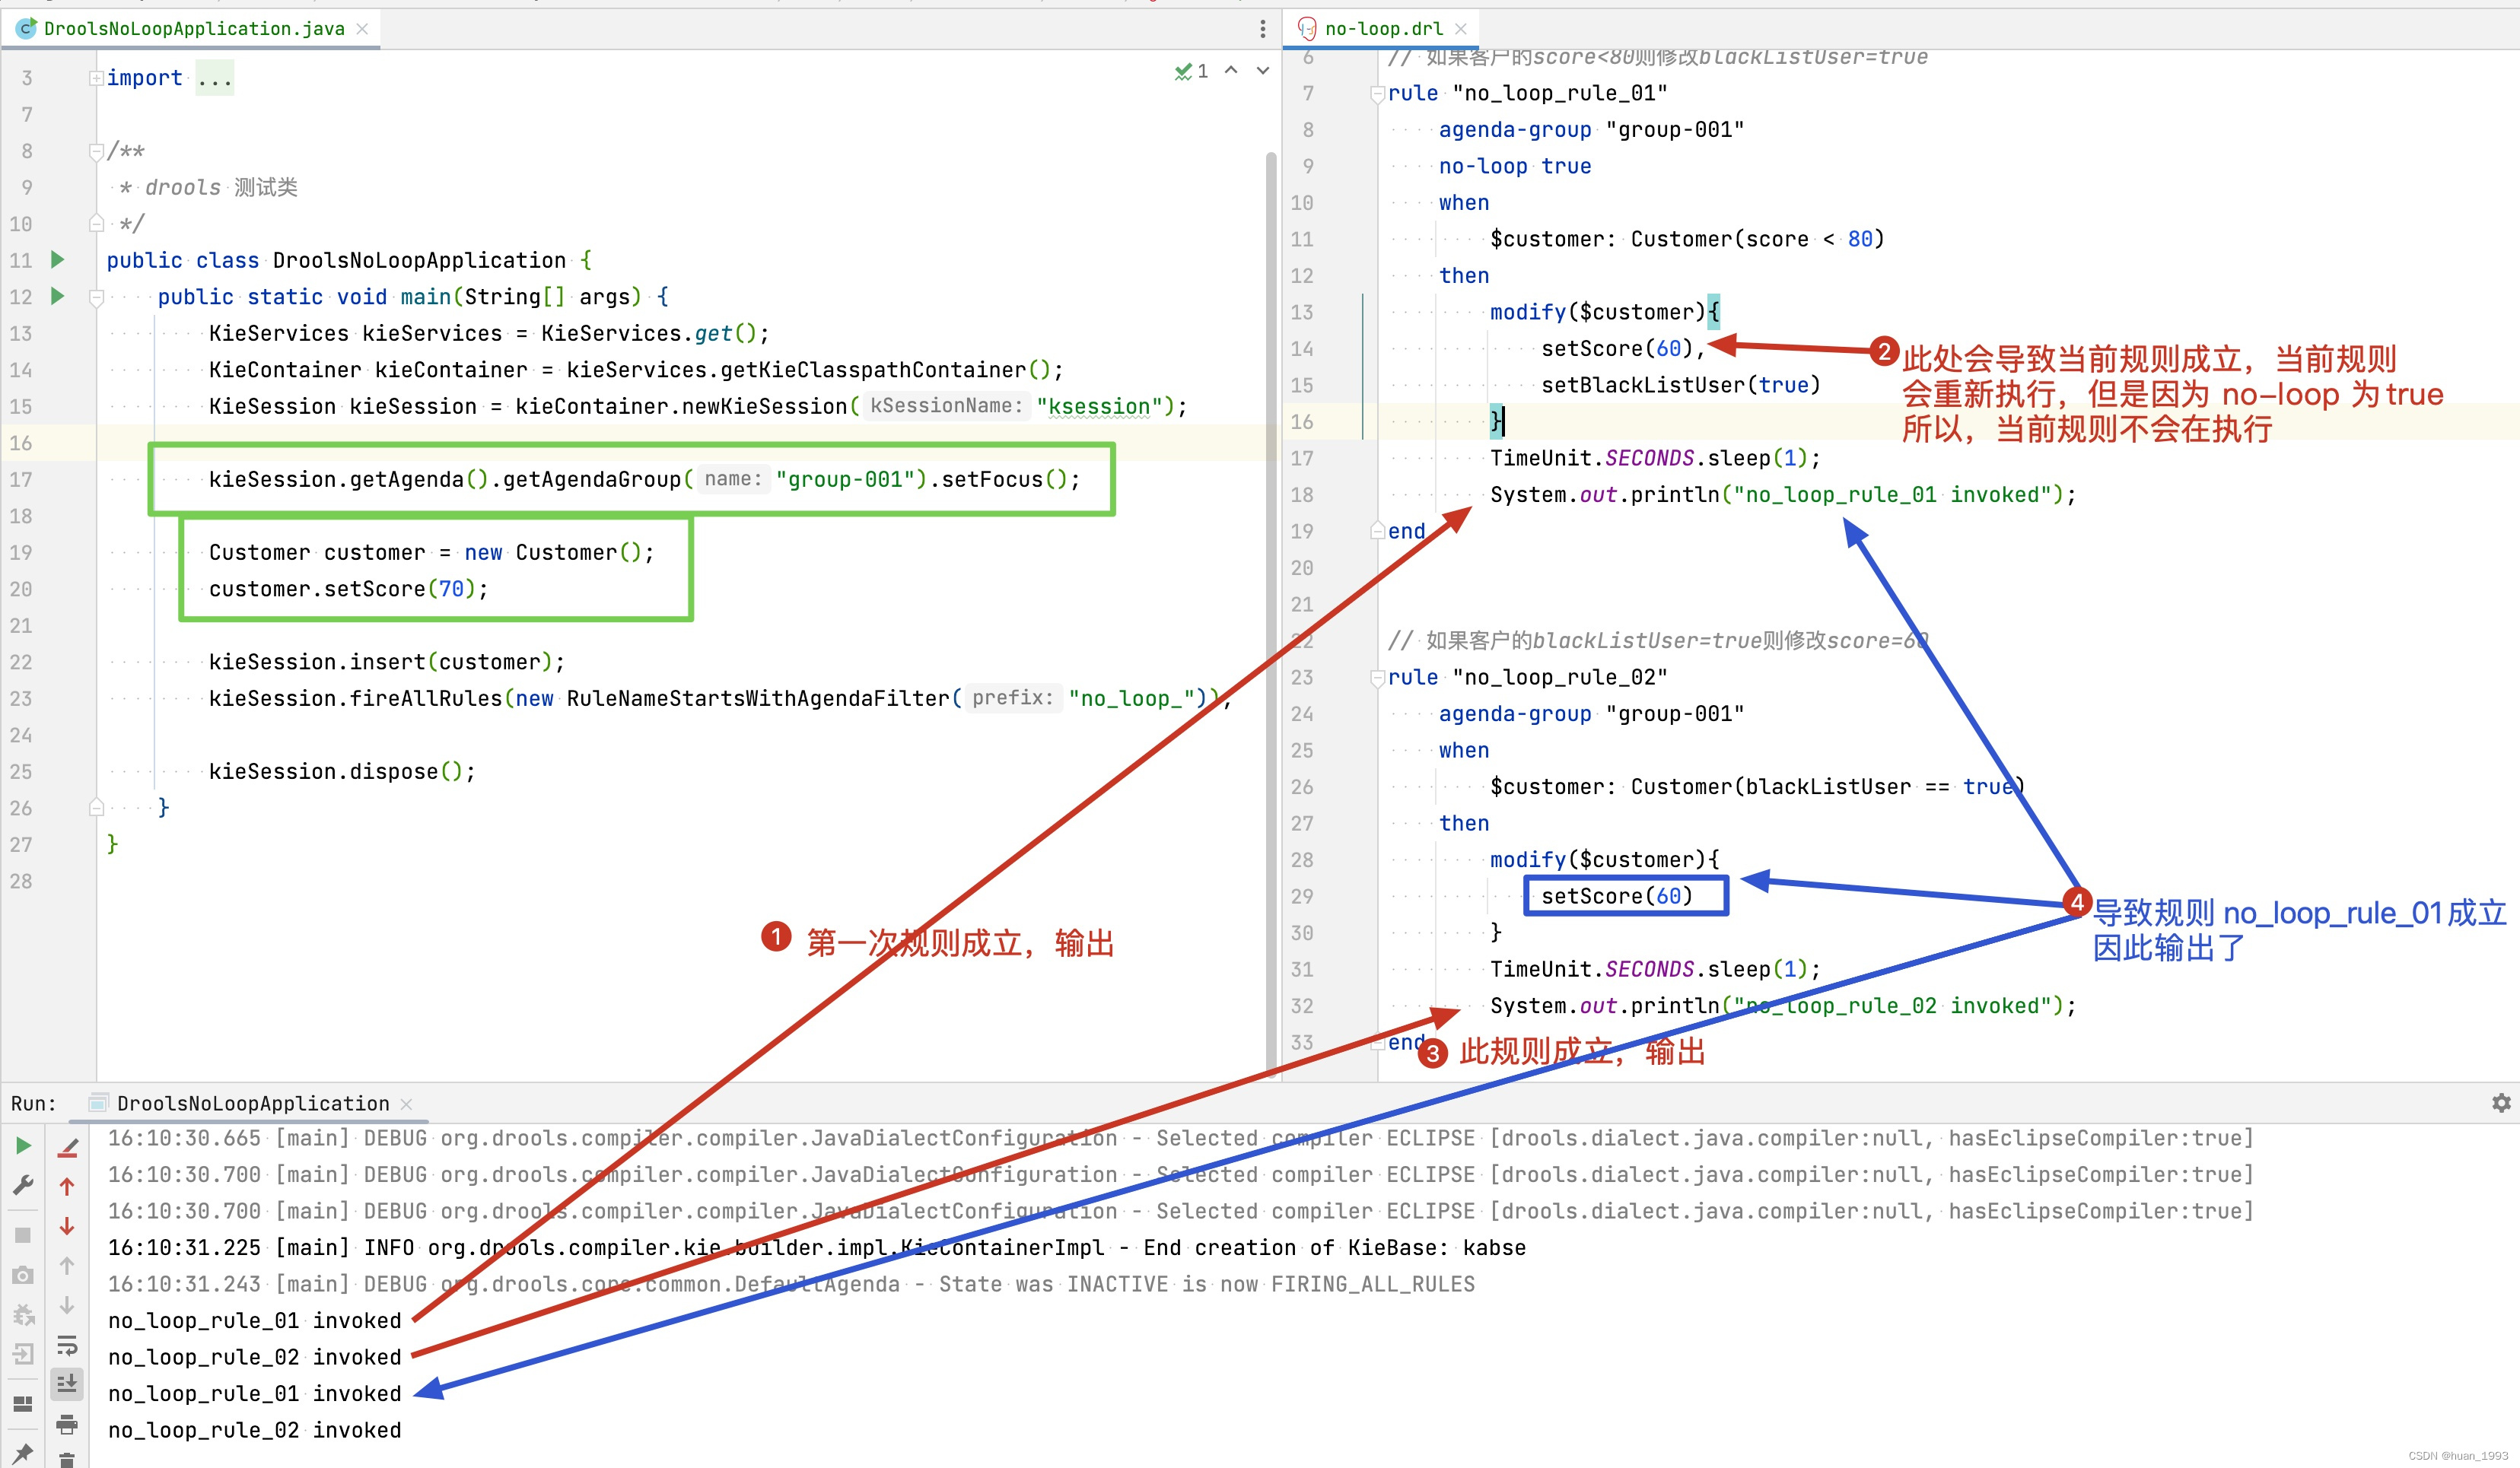Toggle scroll to end of console

(x=67, y=1384)
